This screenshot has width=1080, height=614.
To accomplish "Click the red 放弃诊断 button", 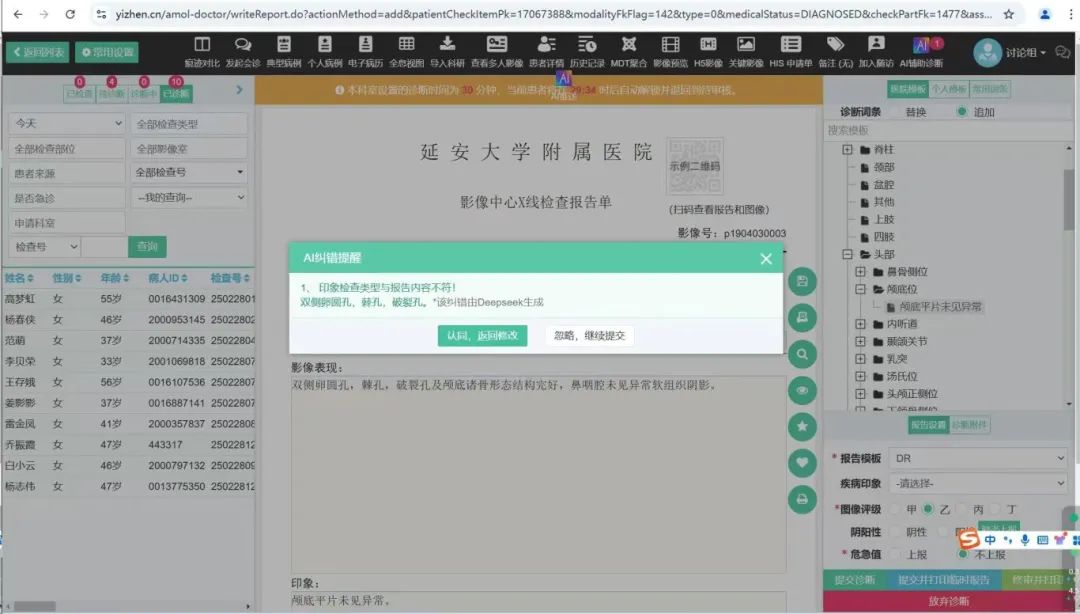I will click(948, 602).
